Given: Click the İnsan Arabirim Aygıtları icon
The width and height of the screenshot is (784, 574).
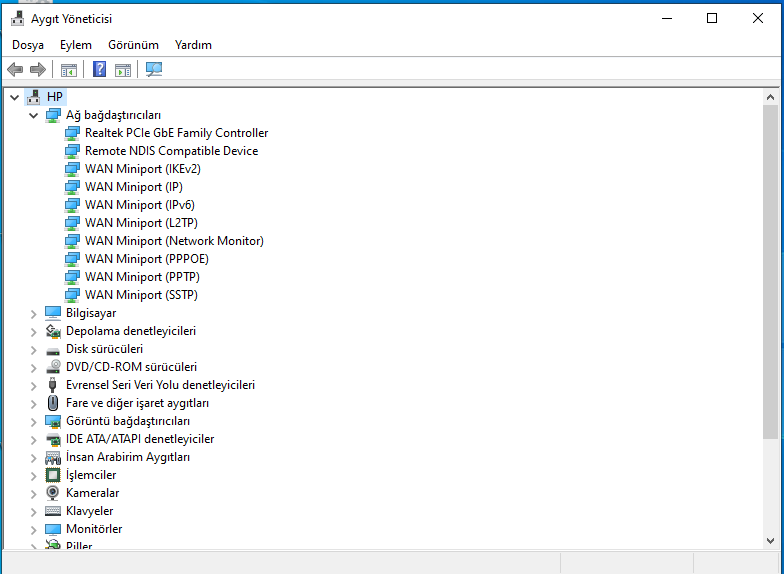Looking at the screenshot, I should (53, 458).
